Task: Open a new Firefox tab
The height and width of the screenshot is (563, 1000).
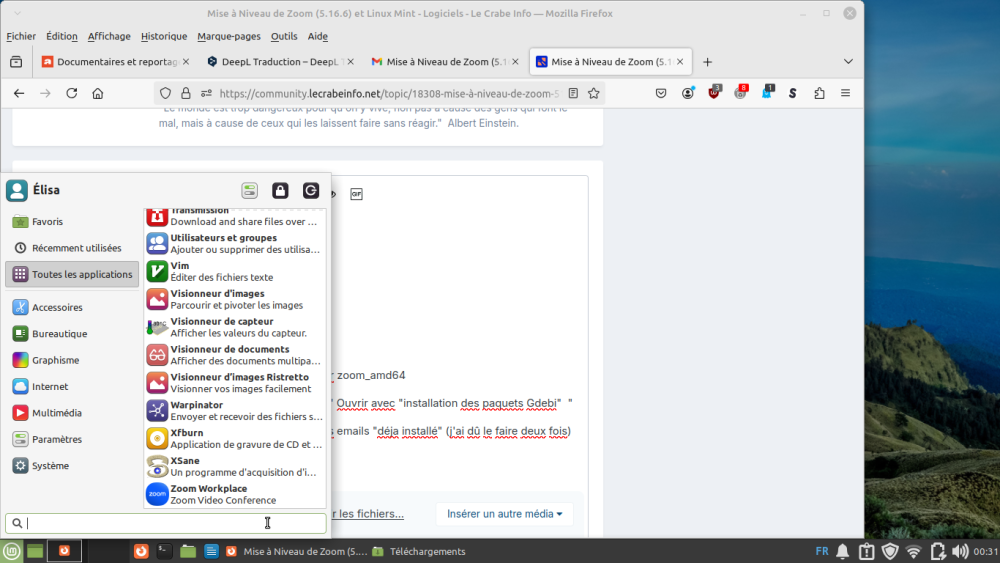Action: click(707, 62)
